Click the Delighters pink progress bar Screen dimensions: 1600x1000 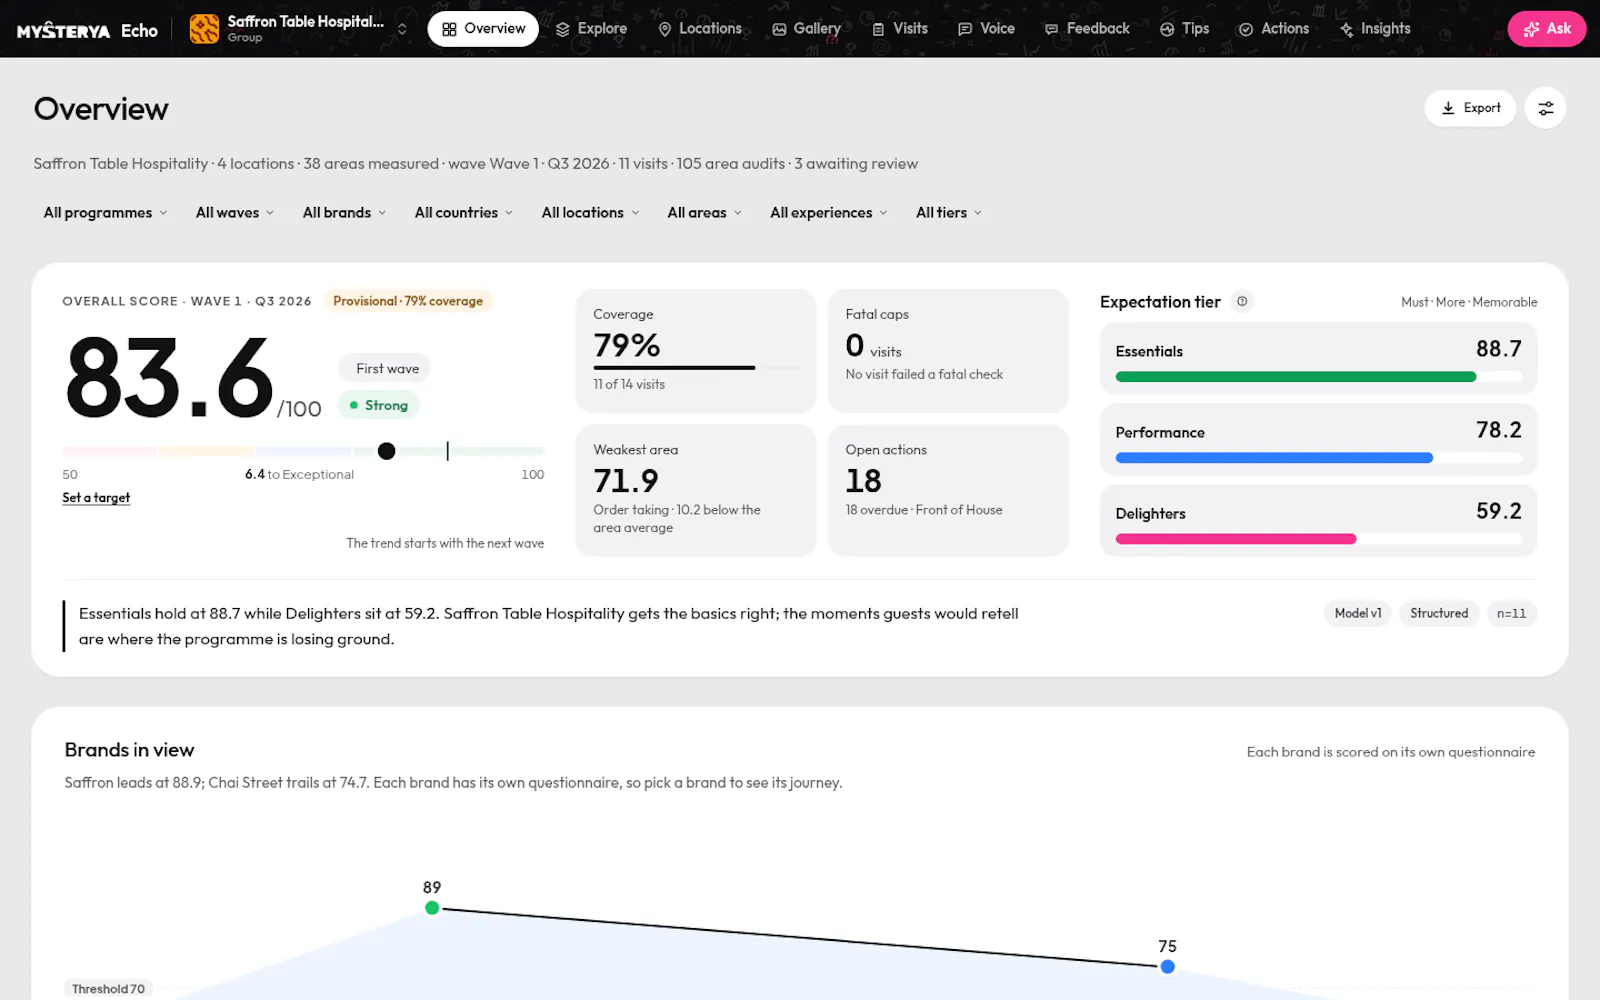(x=1236, y=539)
